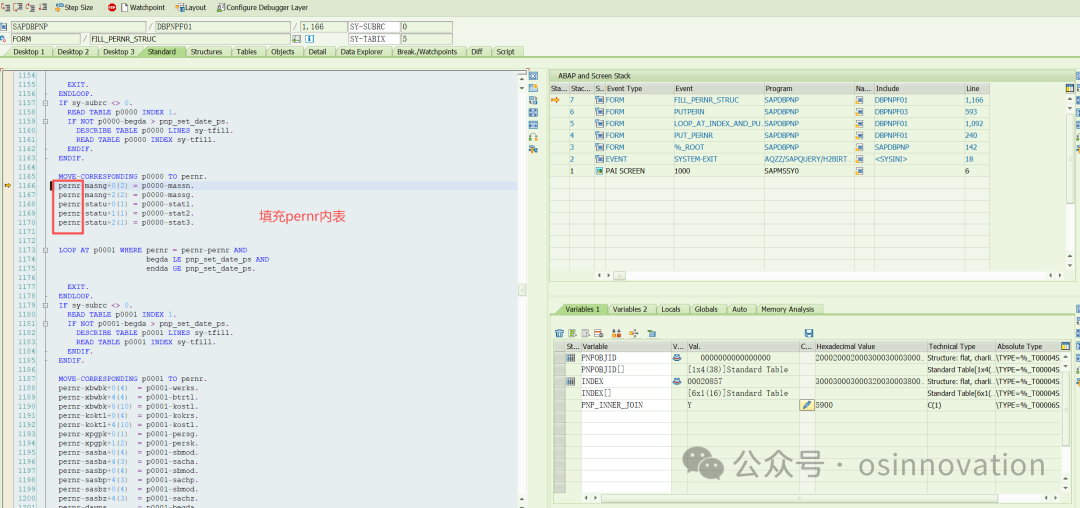This screenshot has height=508, width=1080.
Task: Open the Script tab
Action: click(x=506, y=52)
